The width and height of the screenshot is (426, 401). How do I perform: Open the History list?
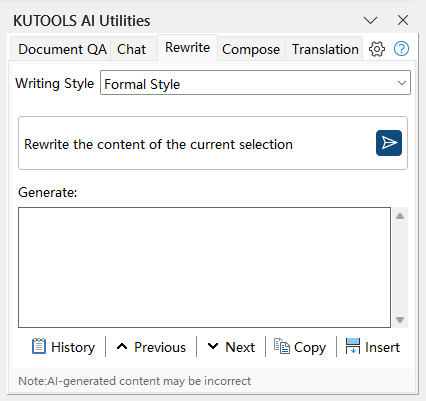coord(63,347)
